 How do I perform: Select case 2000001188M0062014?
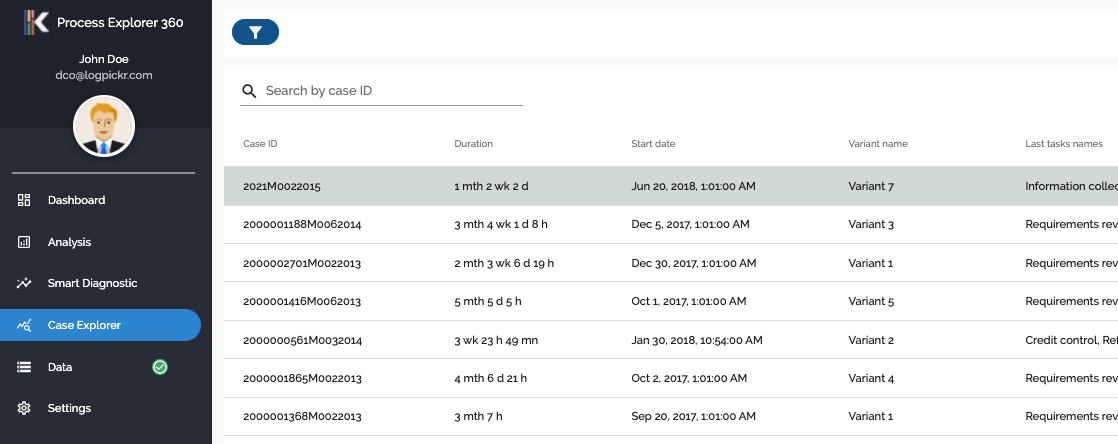pos(302,224)
